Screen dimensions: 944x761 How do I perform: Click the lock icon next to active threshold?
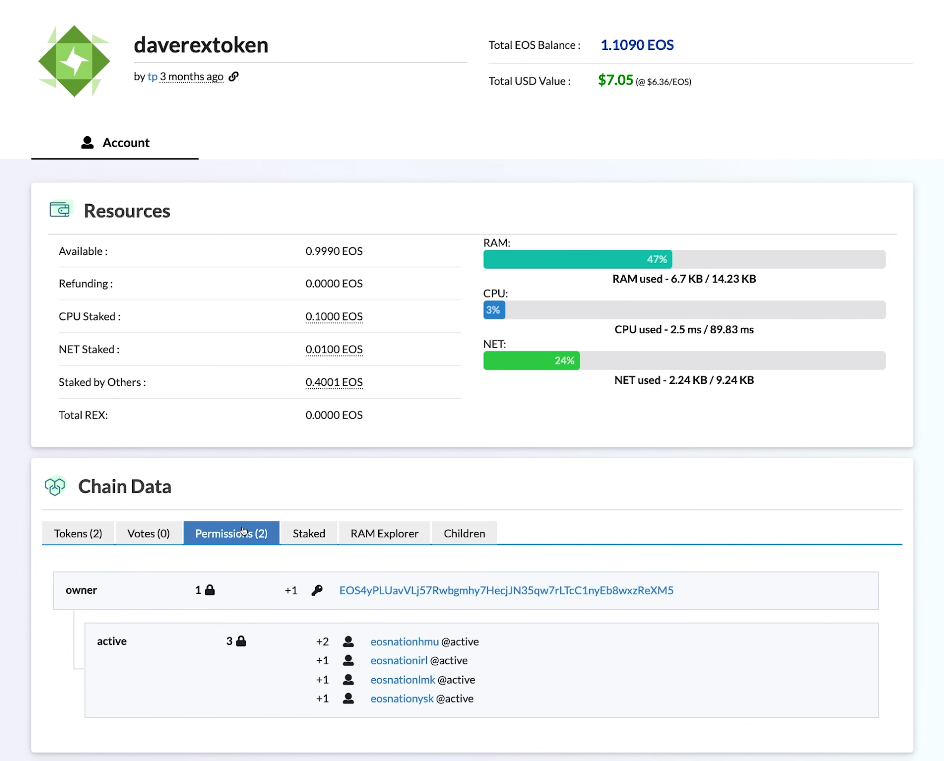click(241, 641)
